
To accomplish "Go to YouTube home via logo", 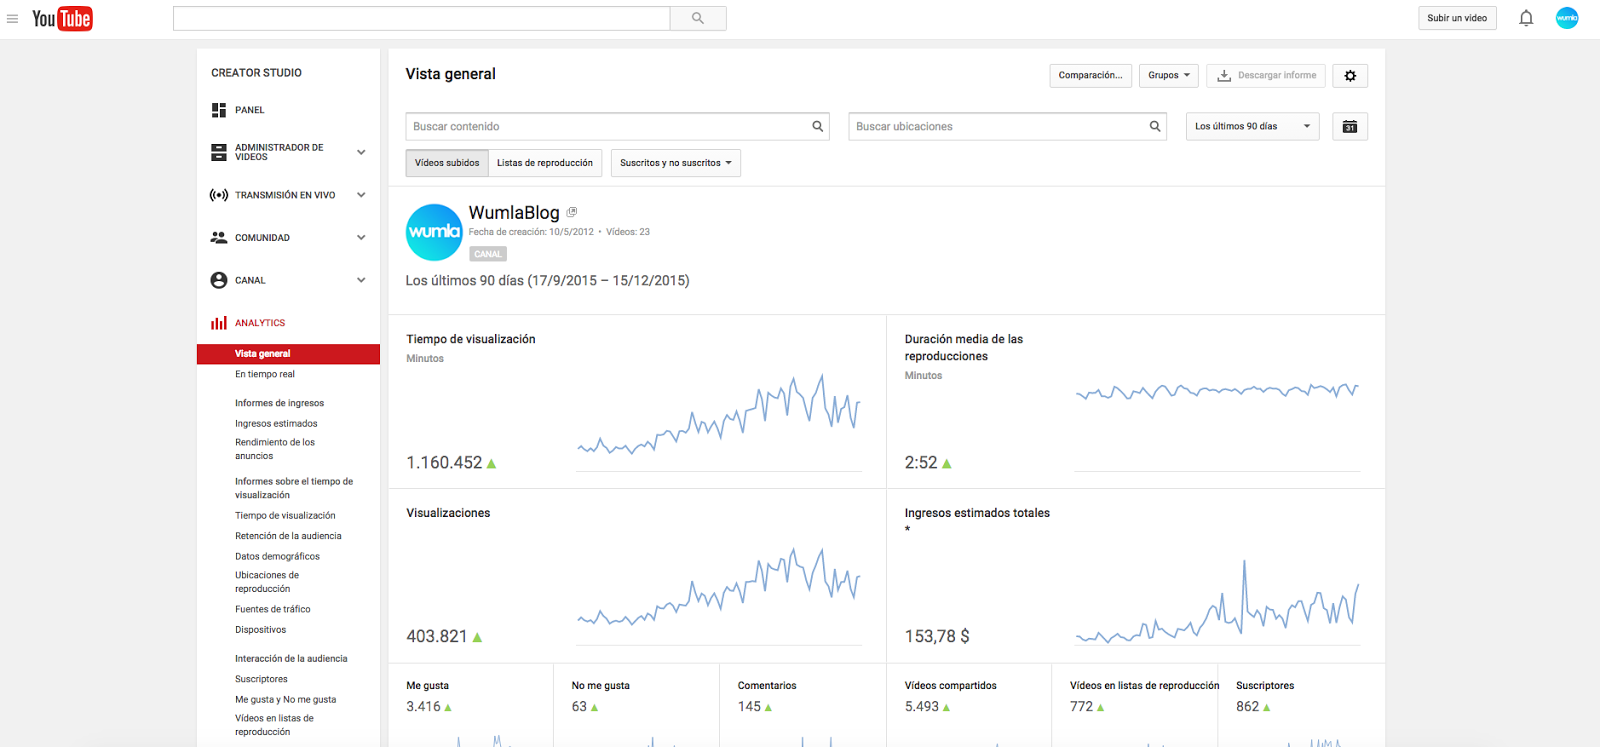I will point(62,19).
